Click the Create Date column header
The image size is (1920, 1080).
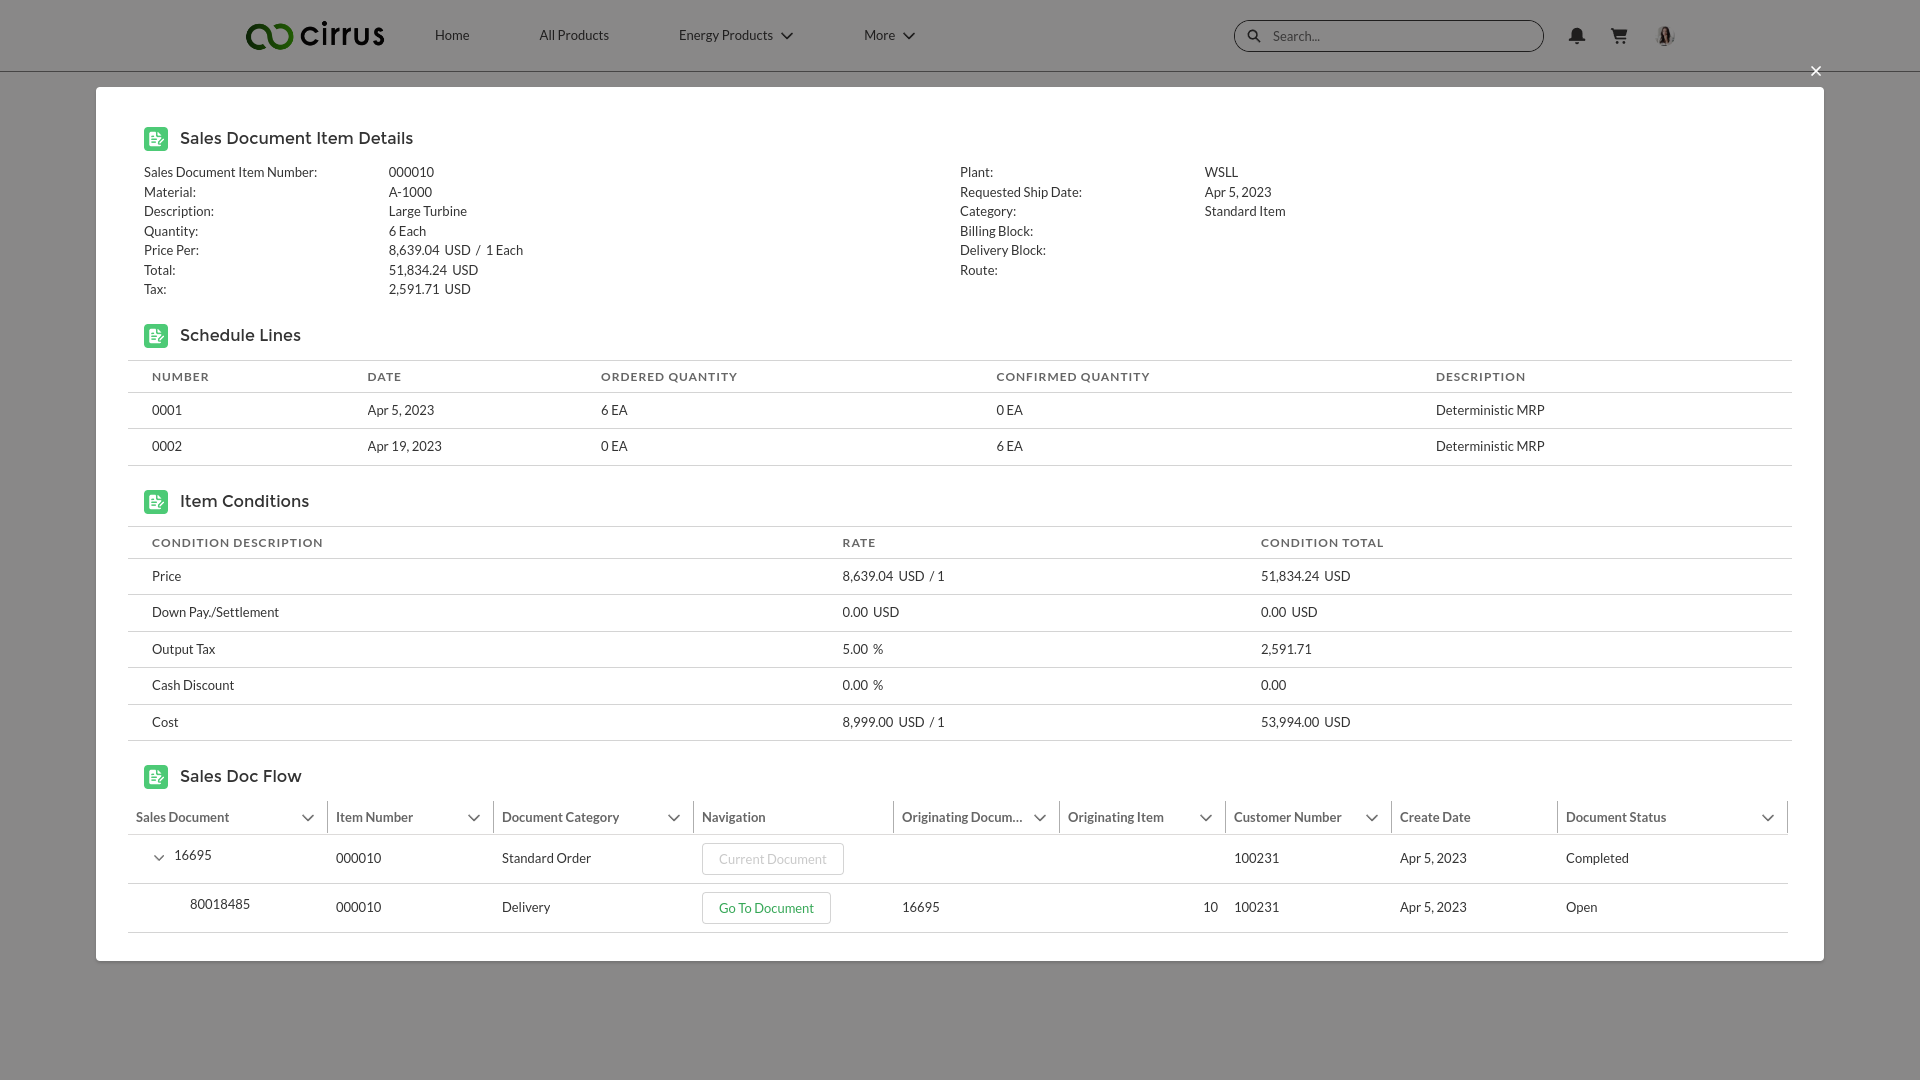pyautogui.click(x=1435, y=817)
